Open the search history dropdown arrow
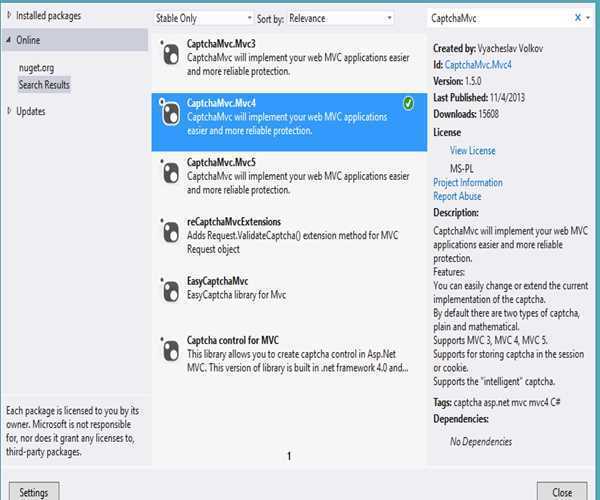Image resolution: width=600 pixels, height=500 pixels. 588,18
